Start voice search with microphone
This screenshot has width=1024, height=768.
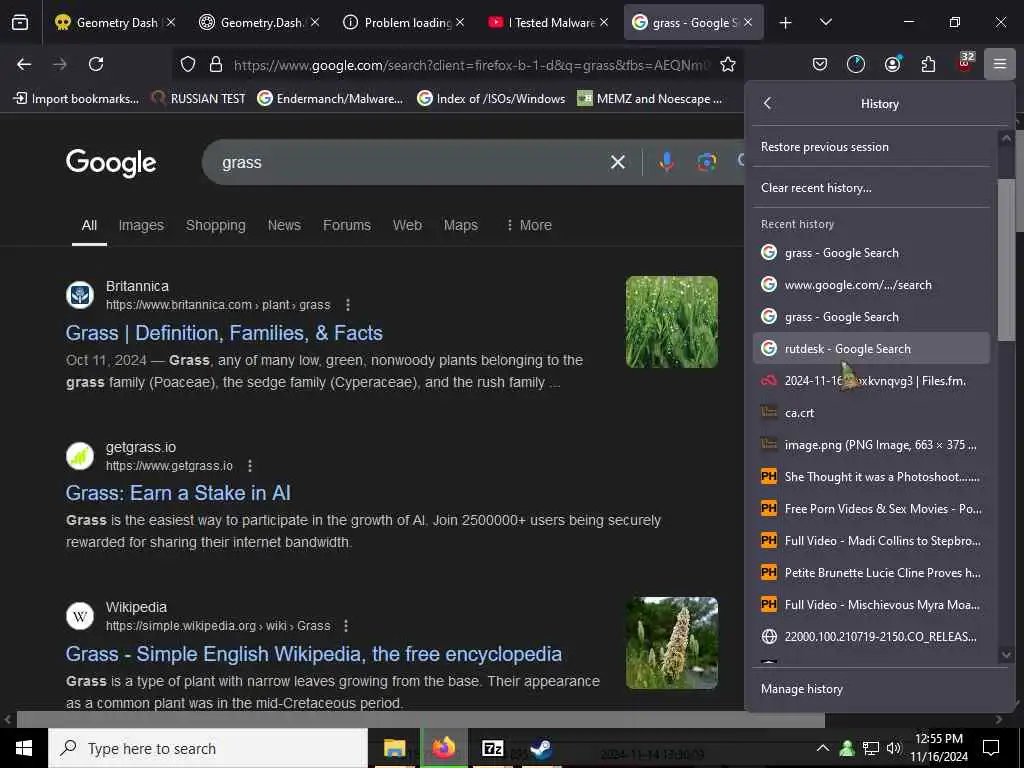tap(666, 161)
